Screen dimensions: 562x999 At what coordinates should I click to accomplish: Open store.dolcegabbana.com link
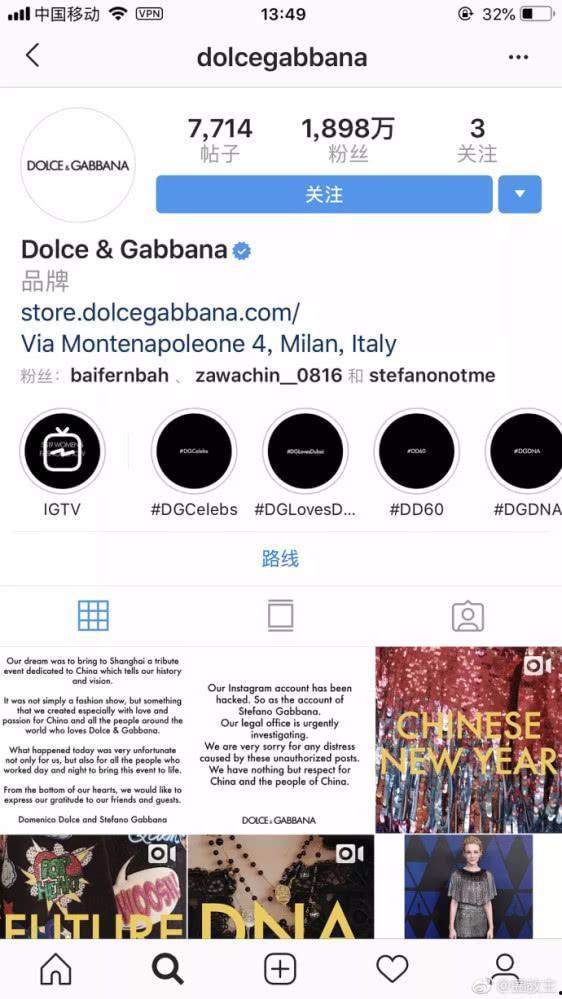[x=161, y=313]
